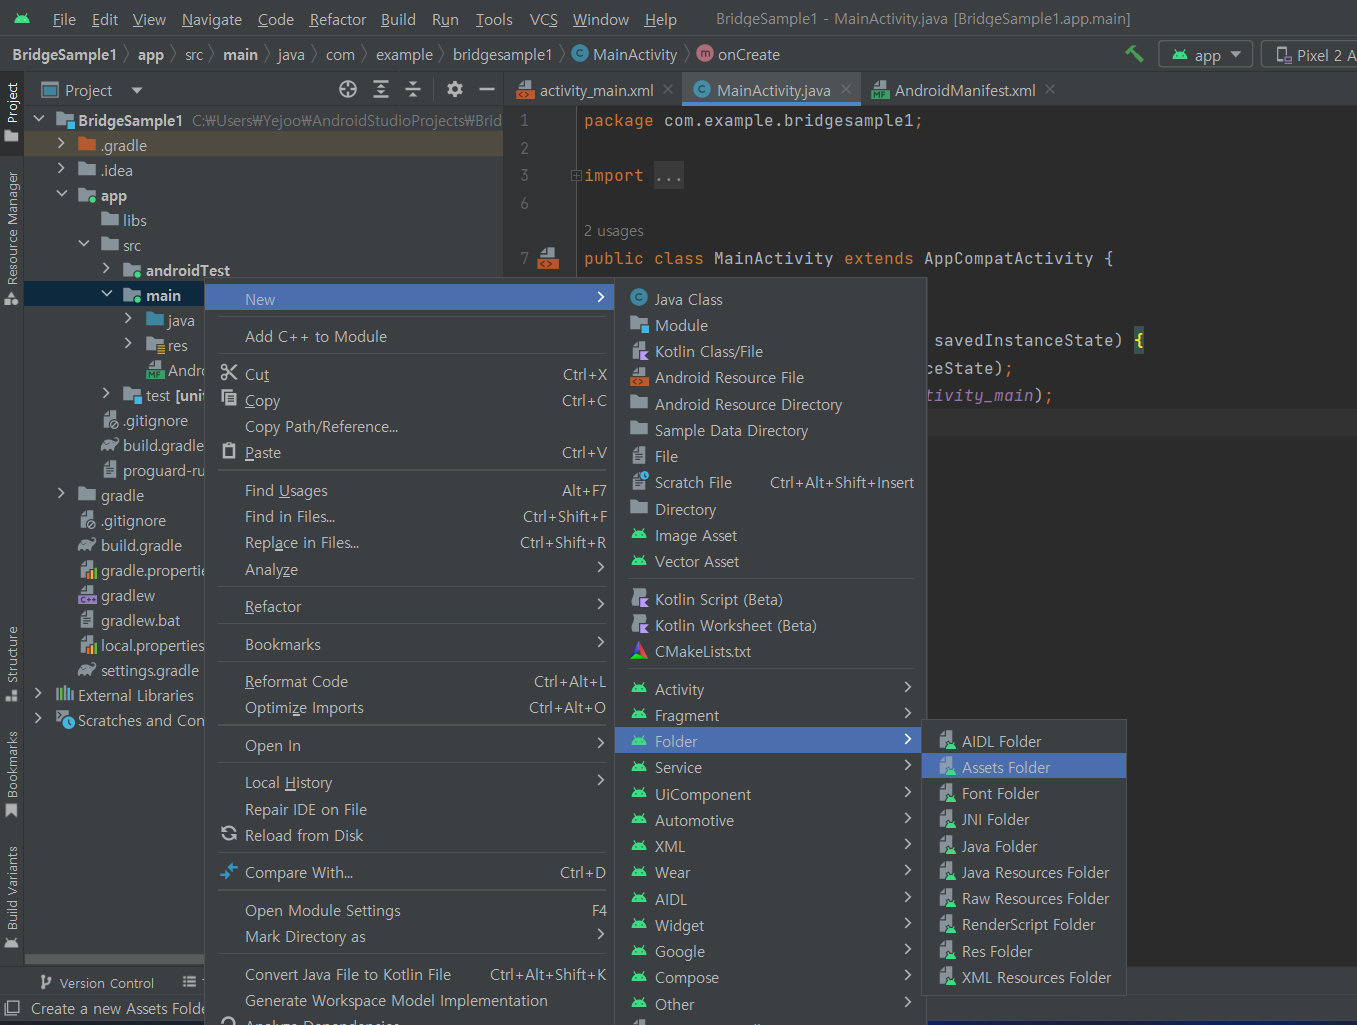The width and height of the screenshot is (1357, 1025).
Task: Open the Project panel settings gear
Action: pos(455,90)
